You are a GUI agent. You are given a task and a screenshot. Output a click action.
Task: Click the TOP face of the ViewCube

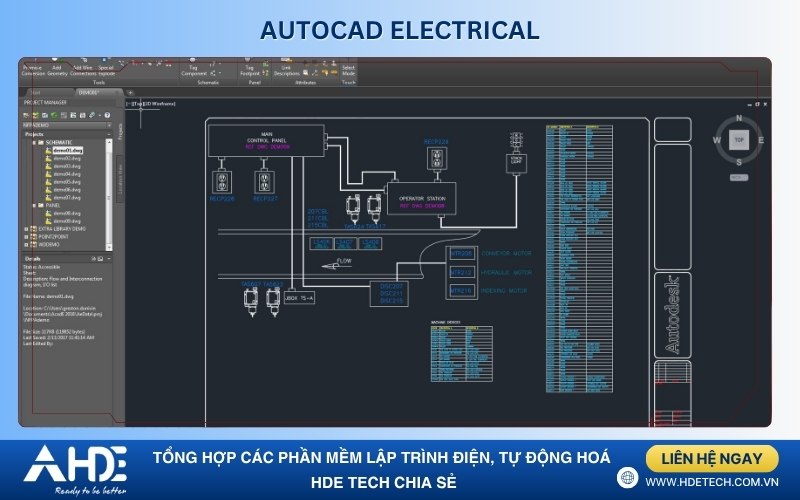pos(738,139)
